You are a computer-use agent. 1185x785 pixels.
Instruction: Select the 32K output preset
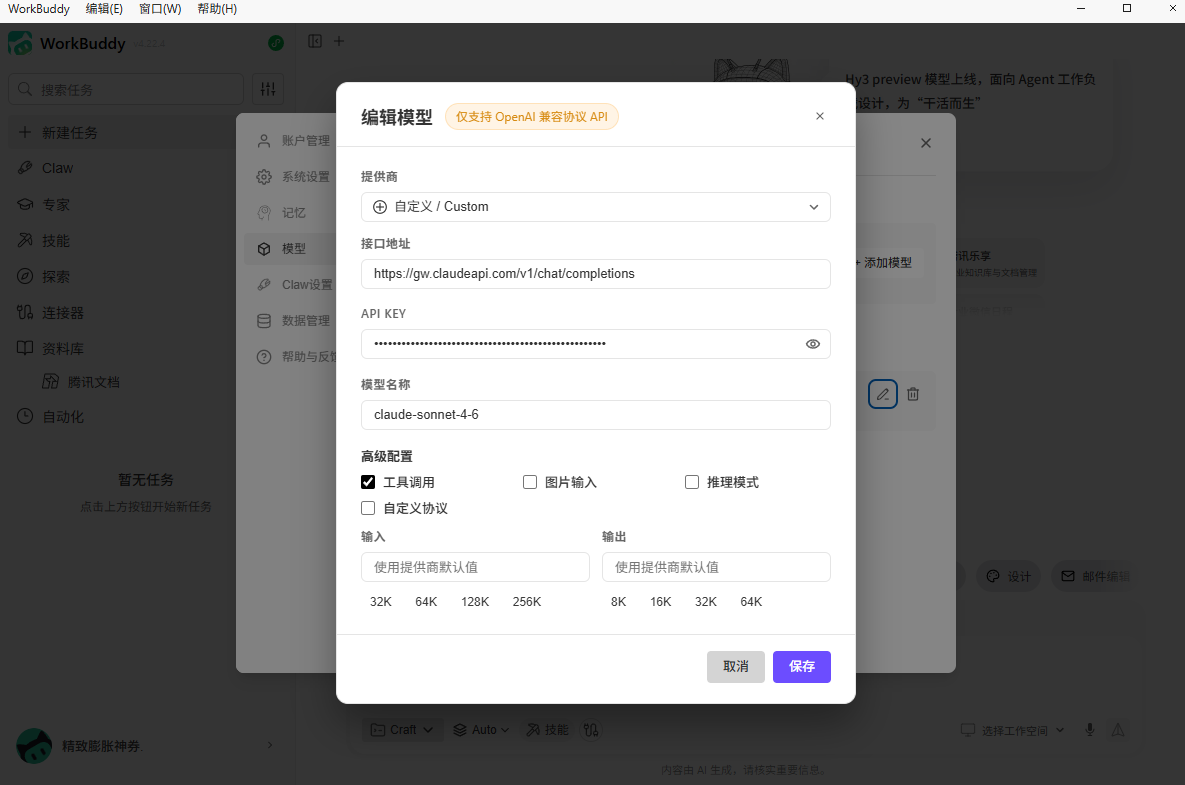pos(706,602)
